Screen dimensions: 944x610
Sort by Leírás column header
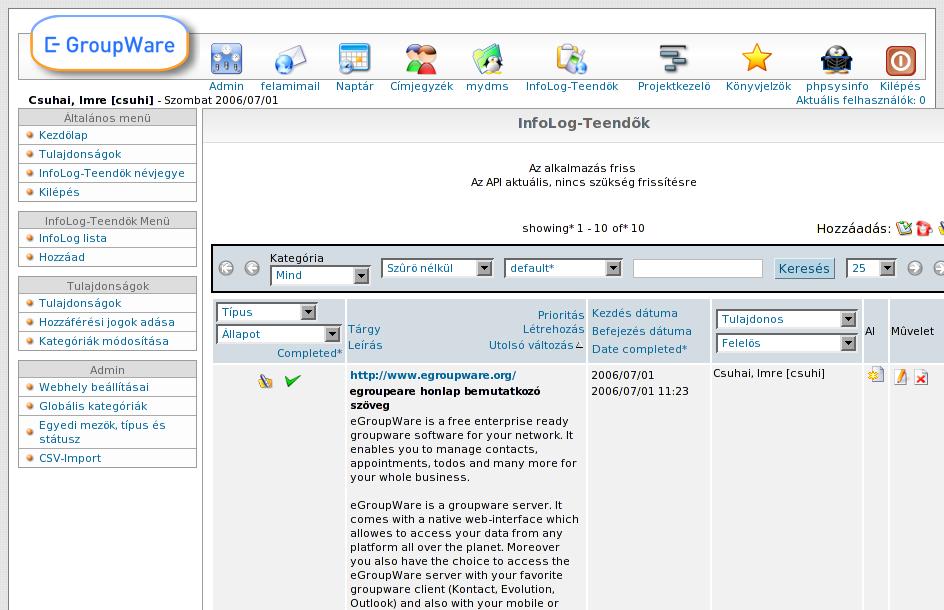click(365, 345)
